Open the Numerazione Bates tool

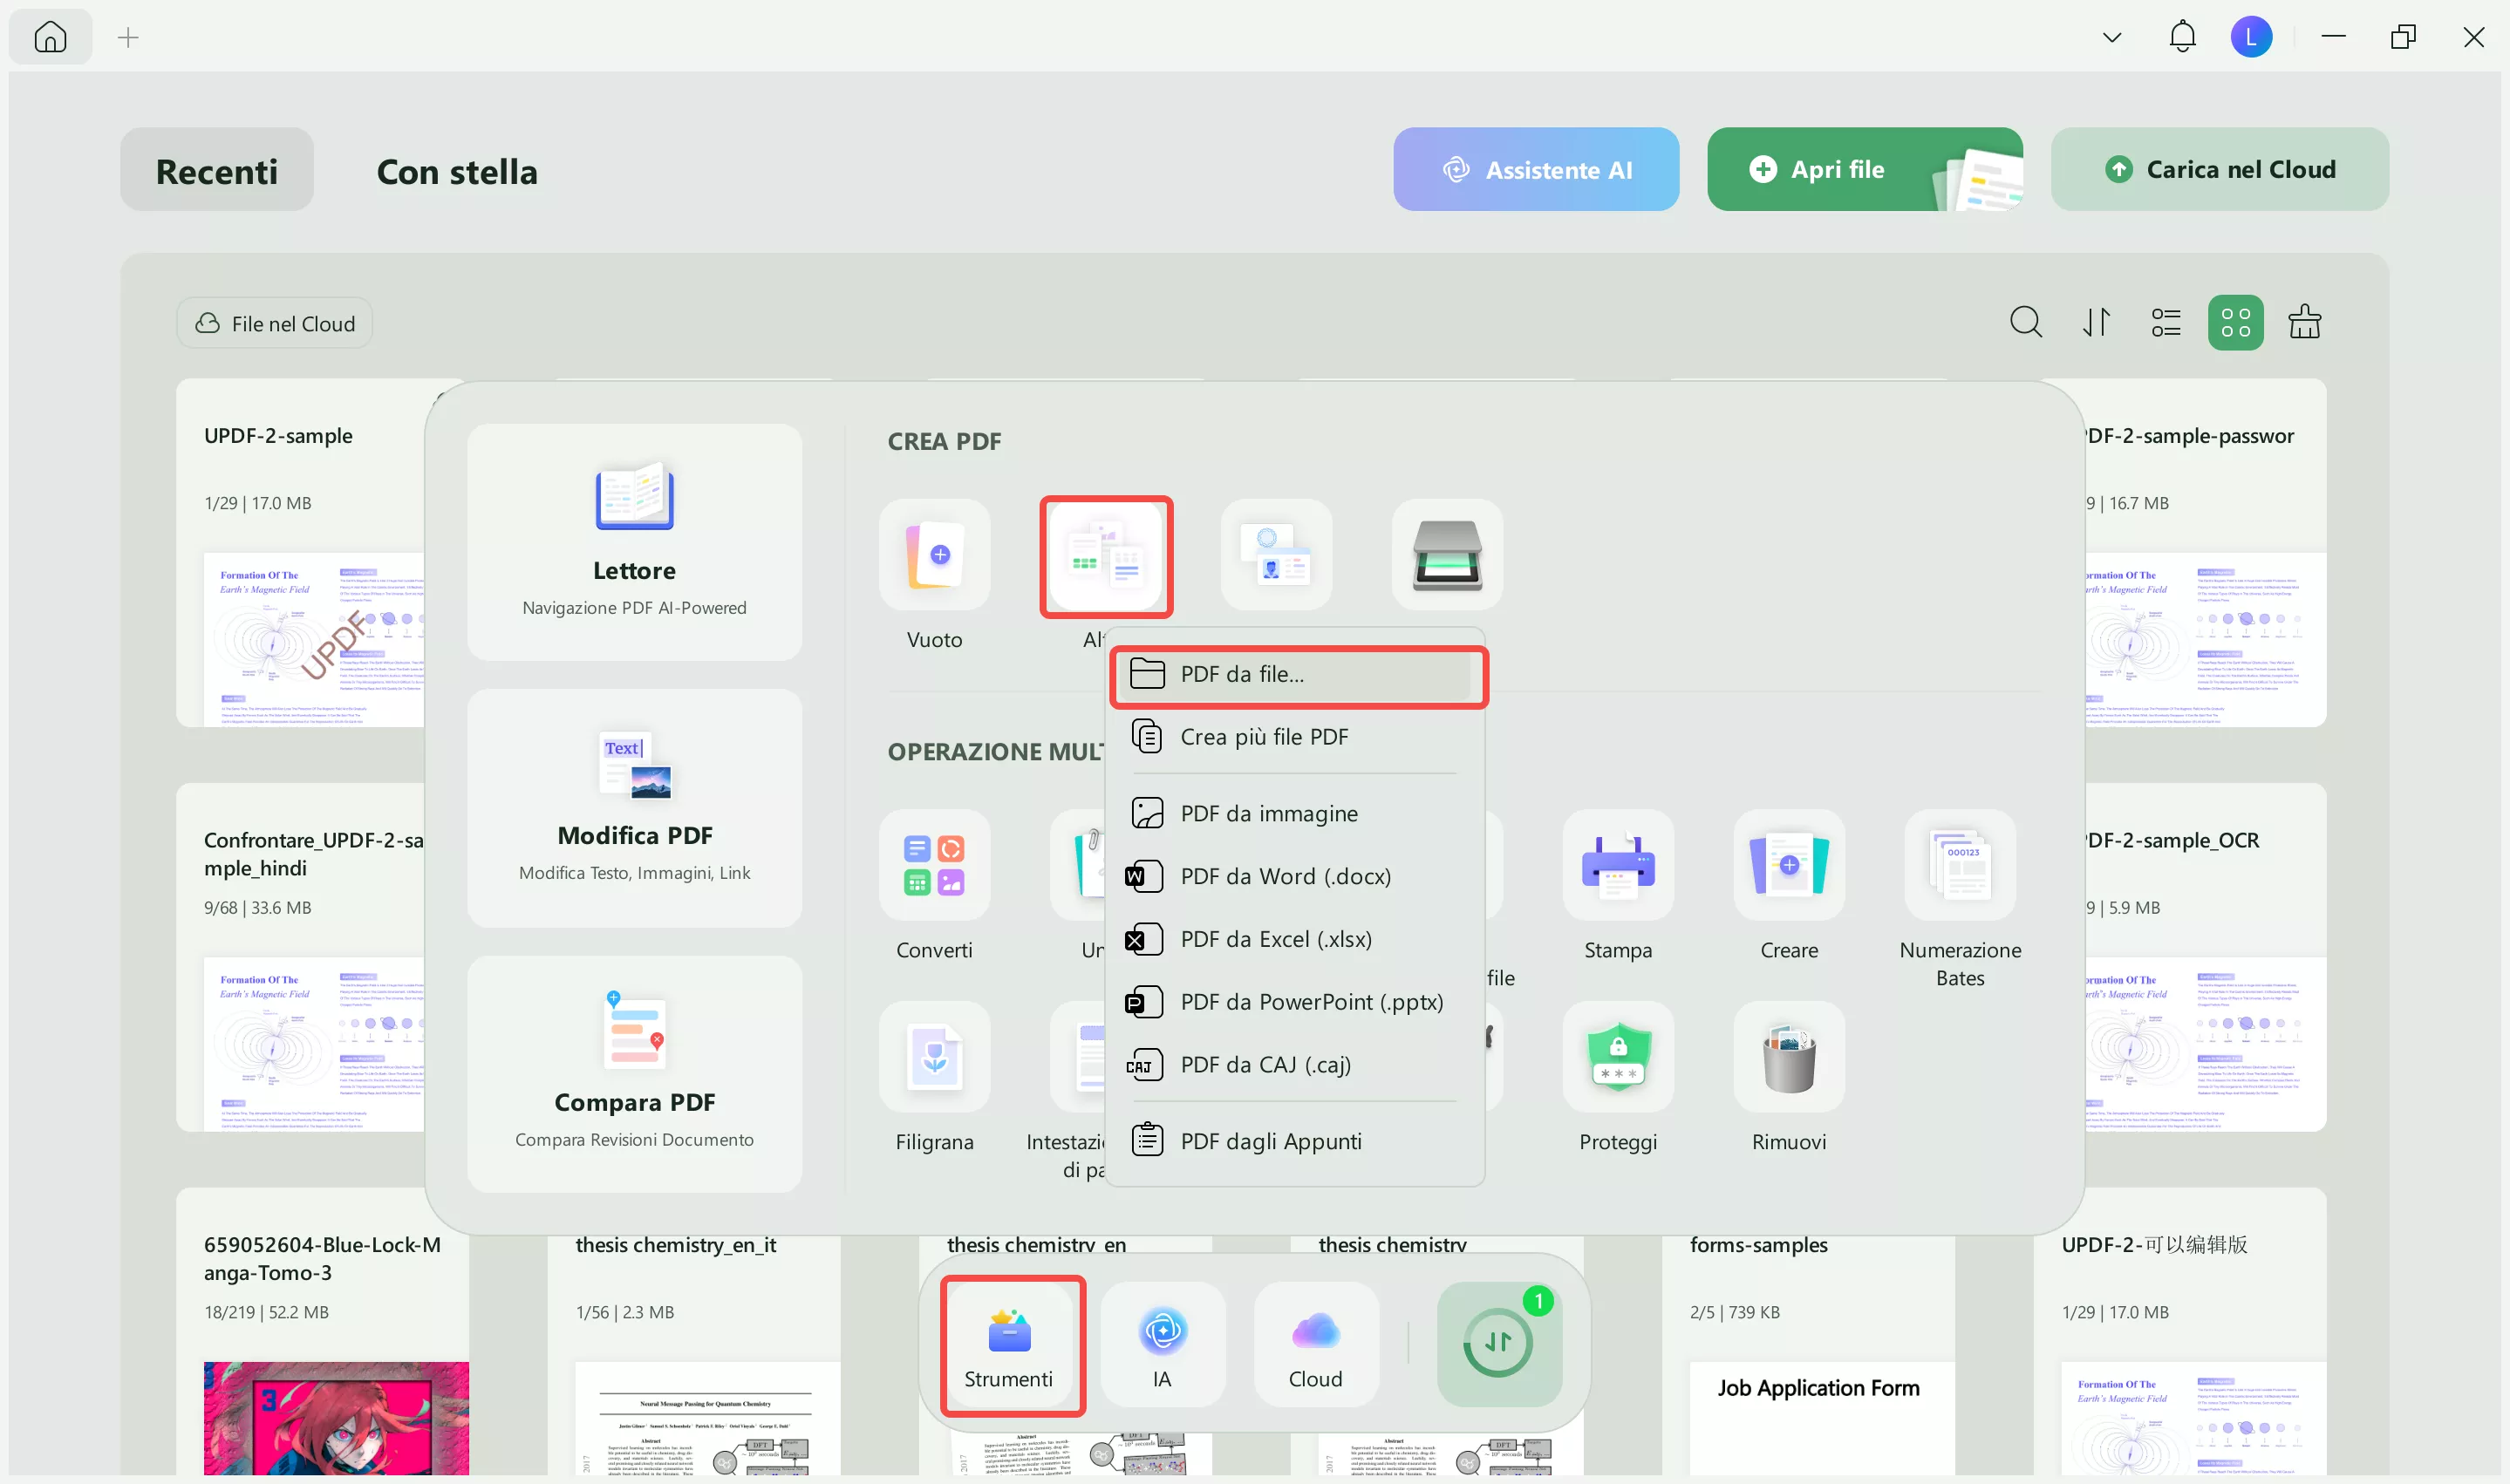pyautogui.click(x=1959, y=866)
